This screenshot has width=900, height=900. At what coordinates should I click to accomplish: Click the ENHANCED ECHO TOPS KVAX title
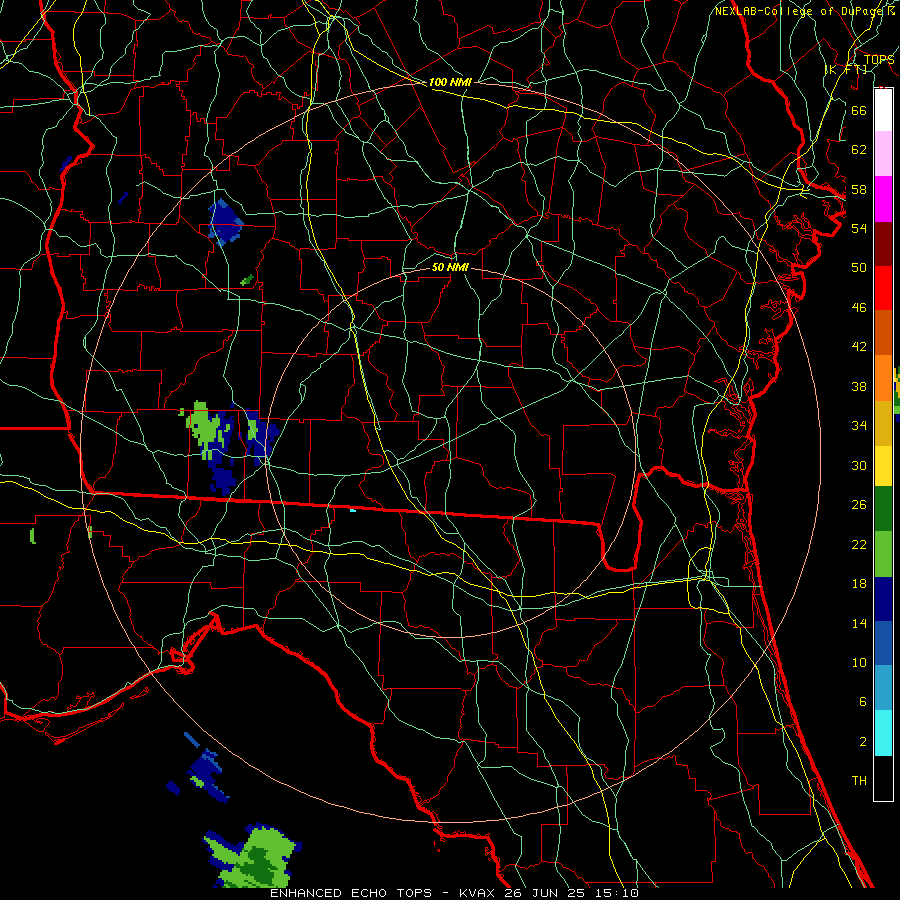pos(454,893)
